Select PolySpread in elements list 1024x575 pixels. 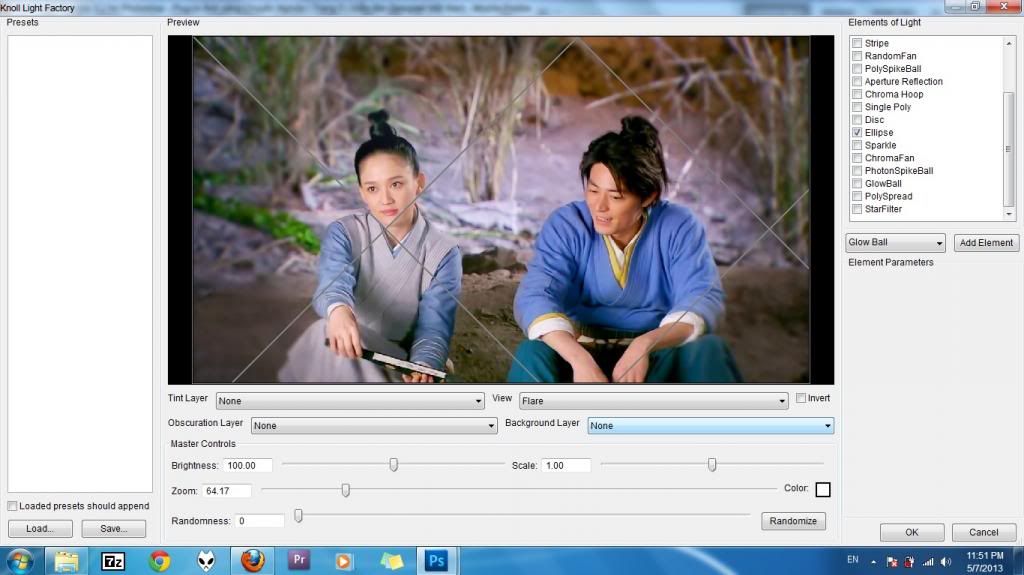coord(888,196)
